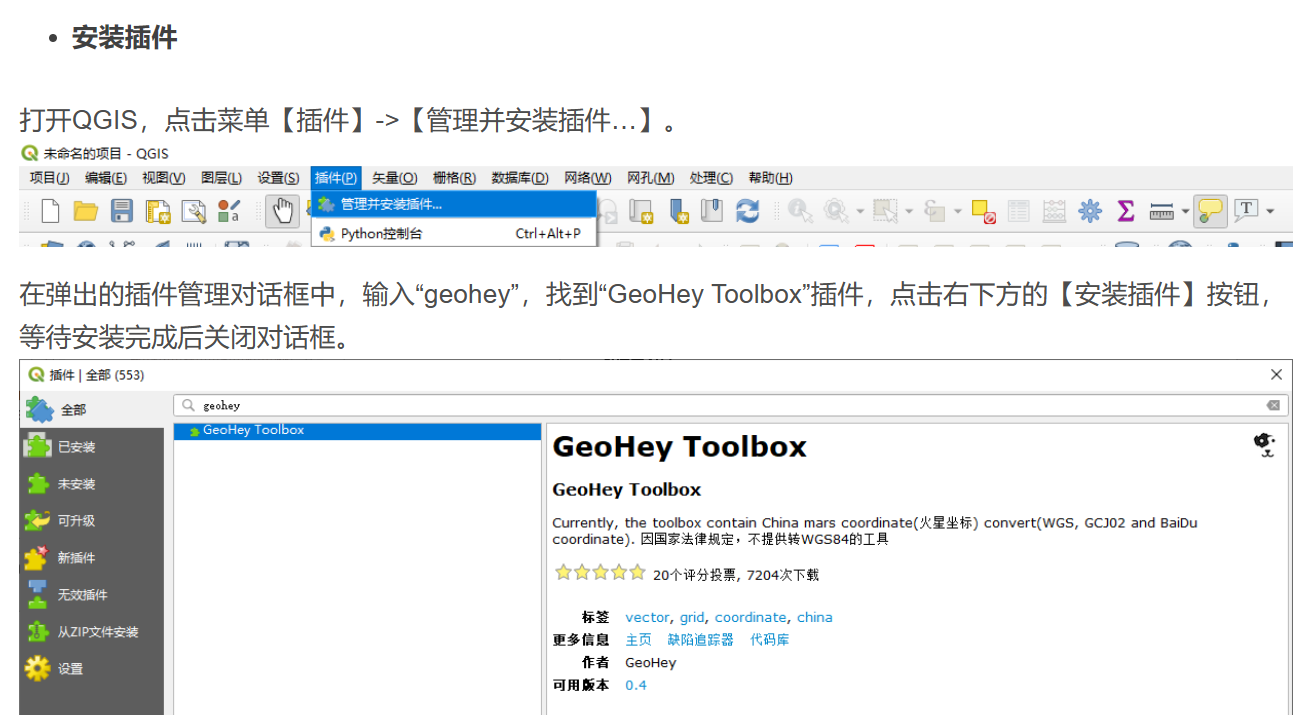This screenshot has width=1311, height=715.
Task: Click the Select Features by Value icon
Action: point(935,211)
